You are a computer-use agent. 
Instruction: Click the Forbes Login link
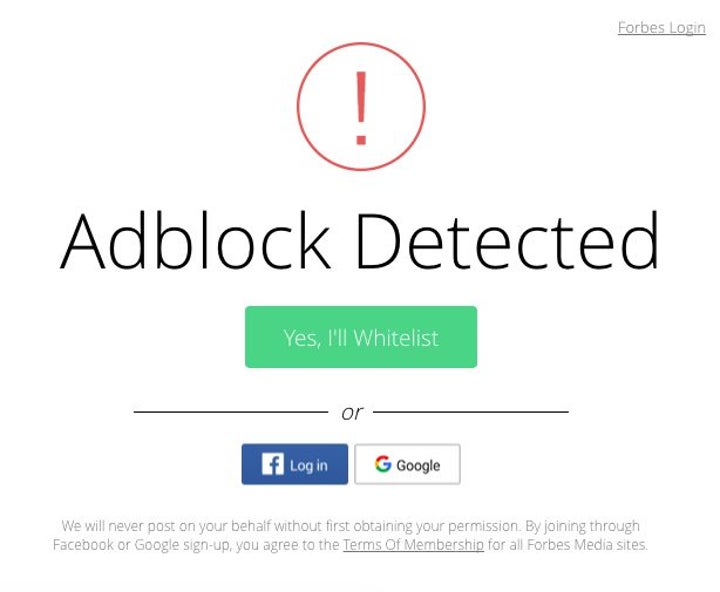click(661, 27)
